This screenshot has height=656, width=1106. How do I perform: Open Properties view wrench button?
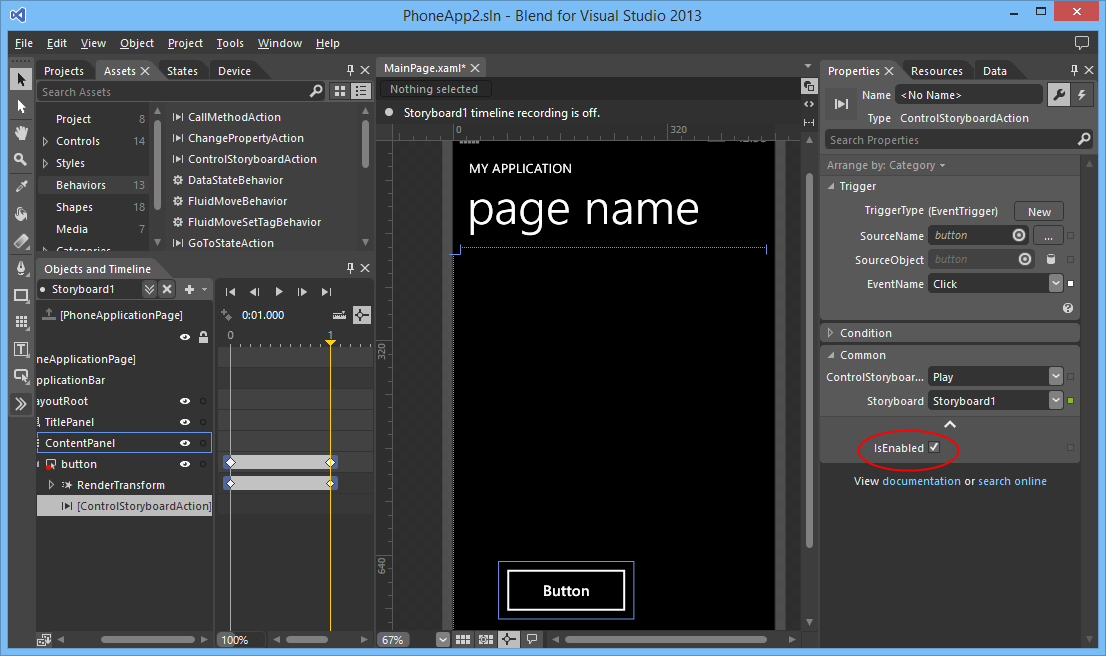[x=1059, y=95]
